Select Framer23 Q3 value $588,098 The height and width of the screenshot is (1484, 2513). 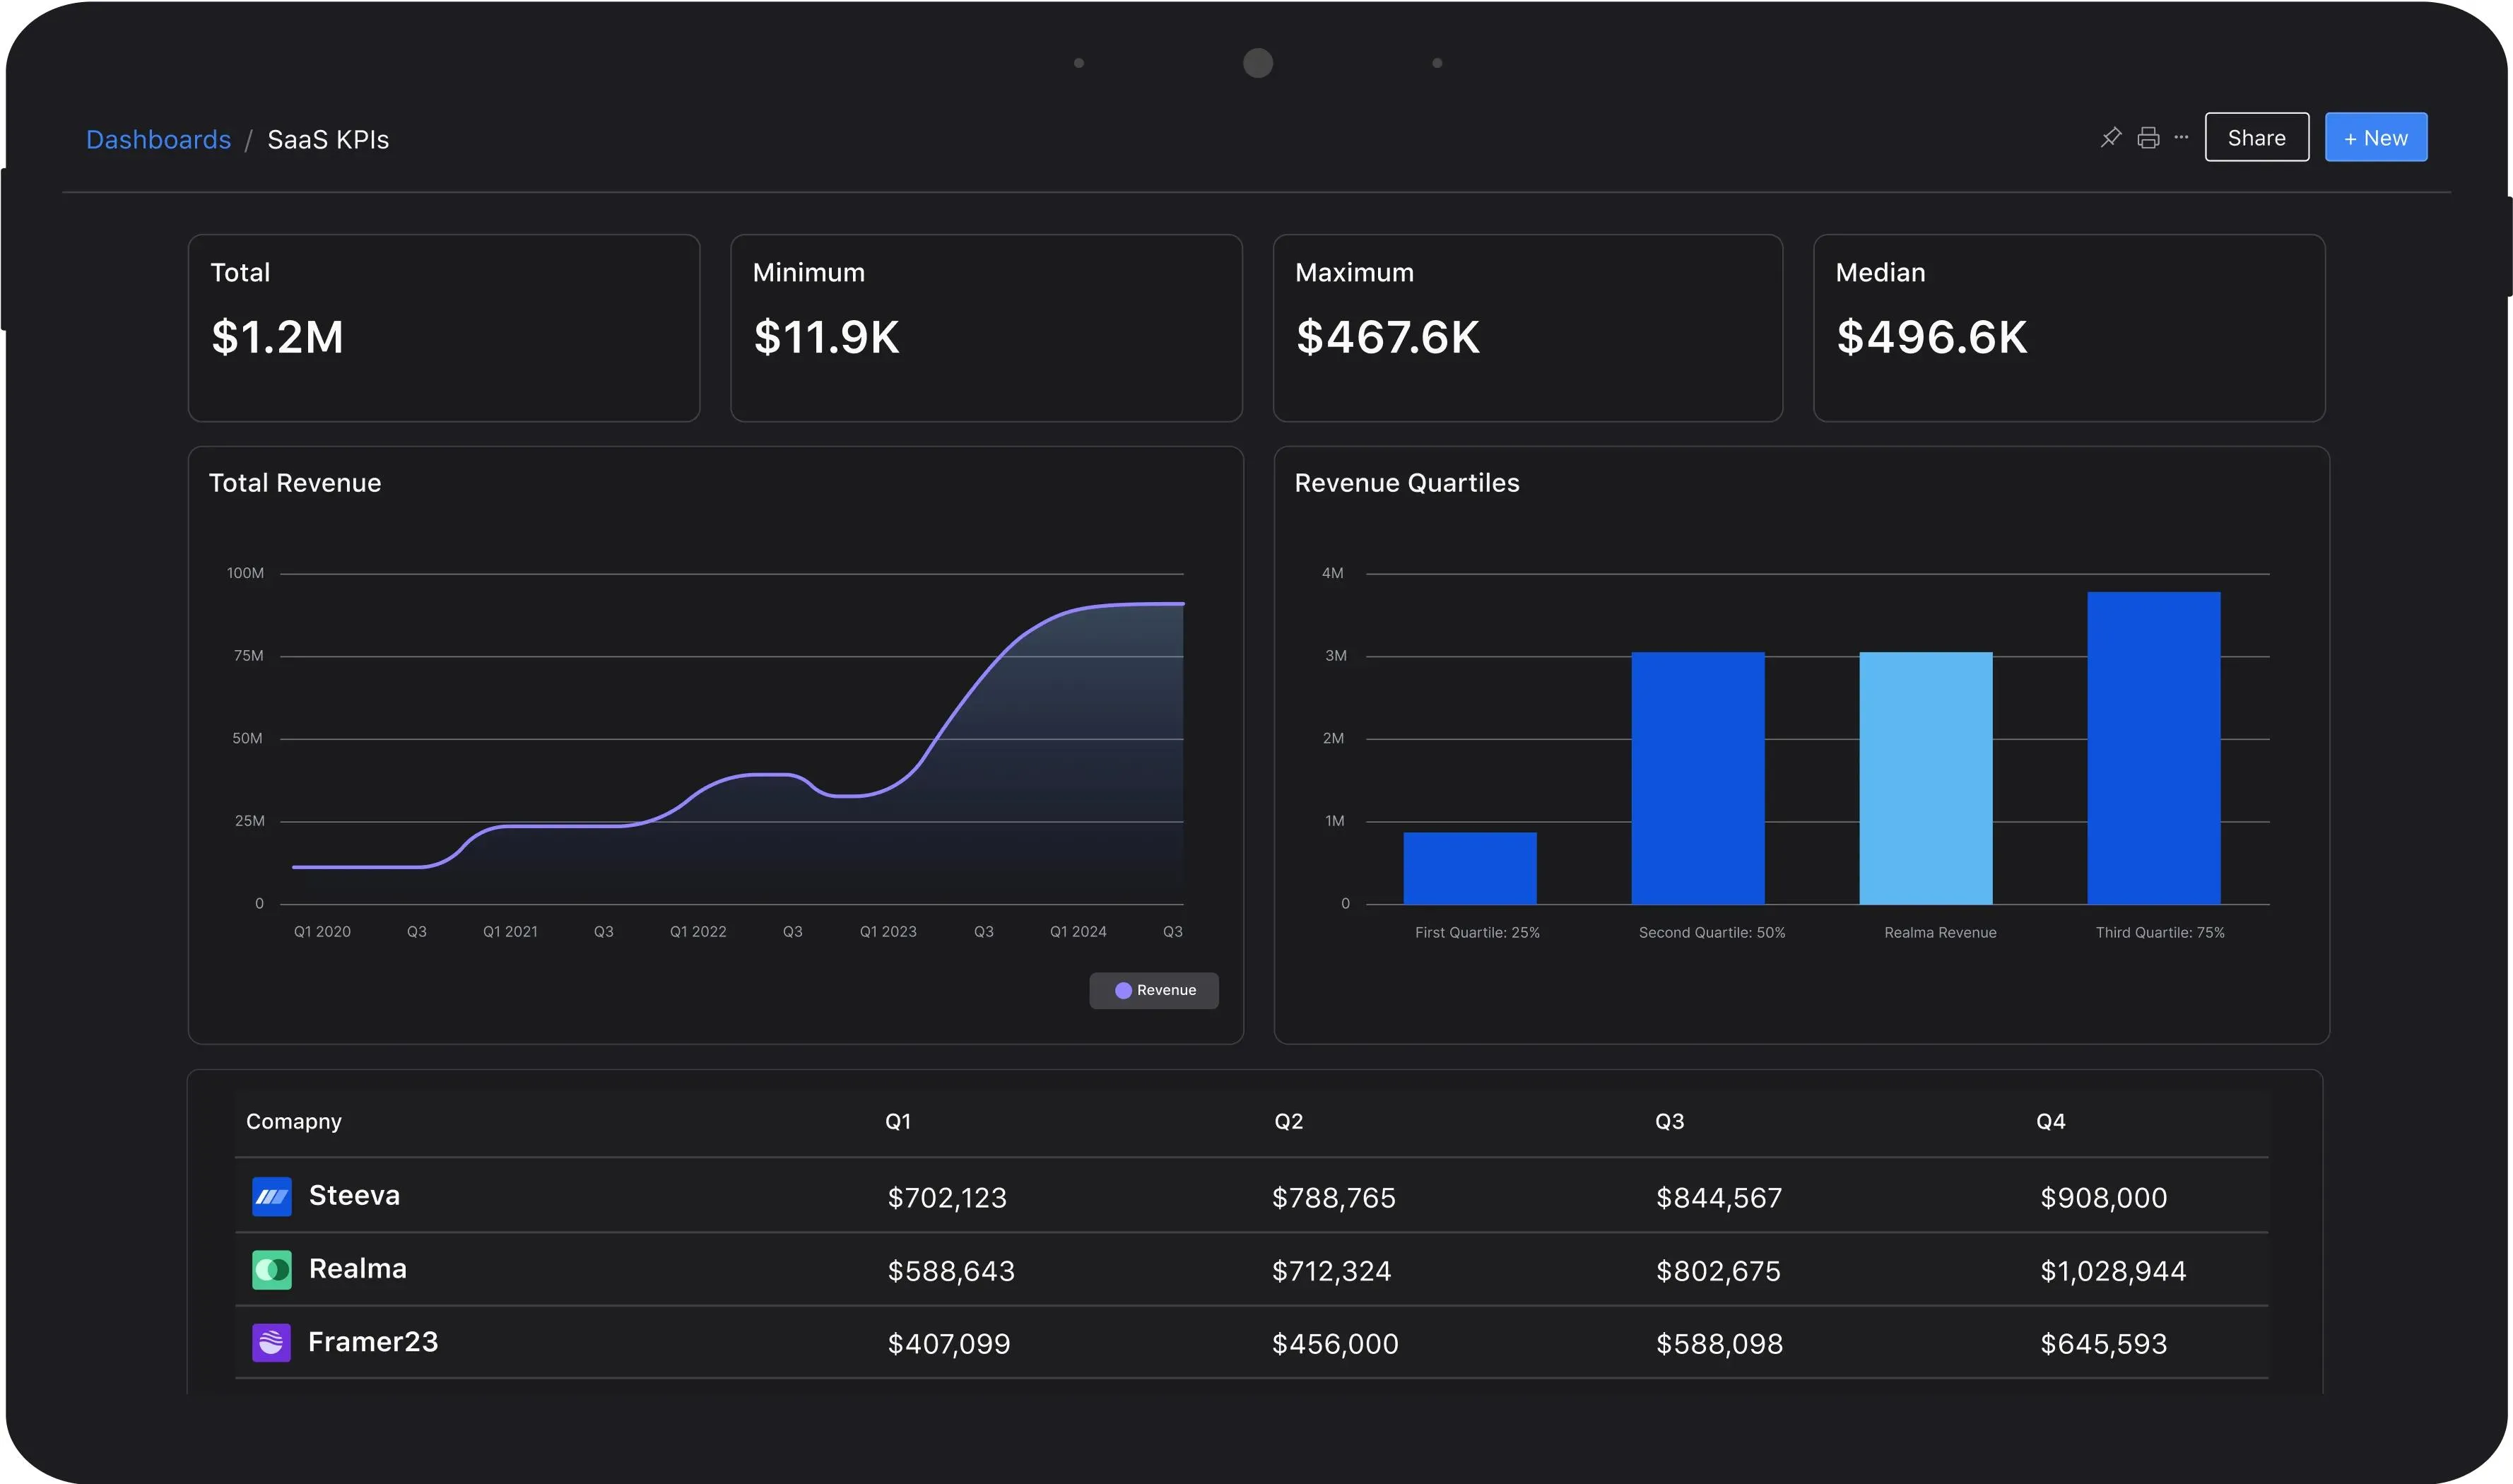point(1720,1344)
